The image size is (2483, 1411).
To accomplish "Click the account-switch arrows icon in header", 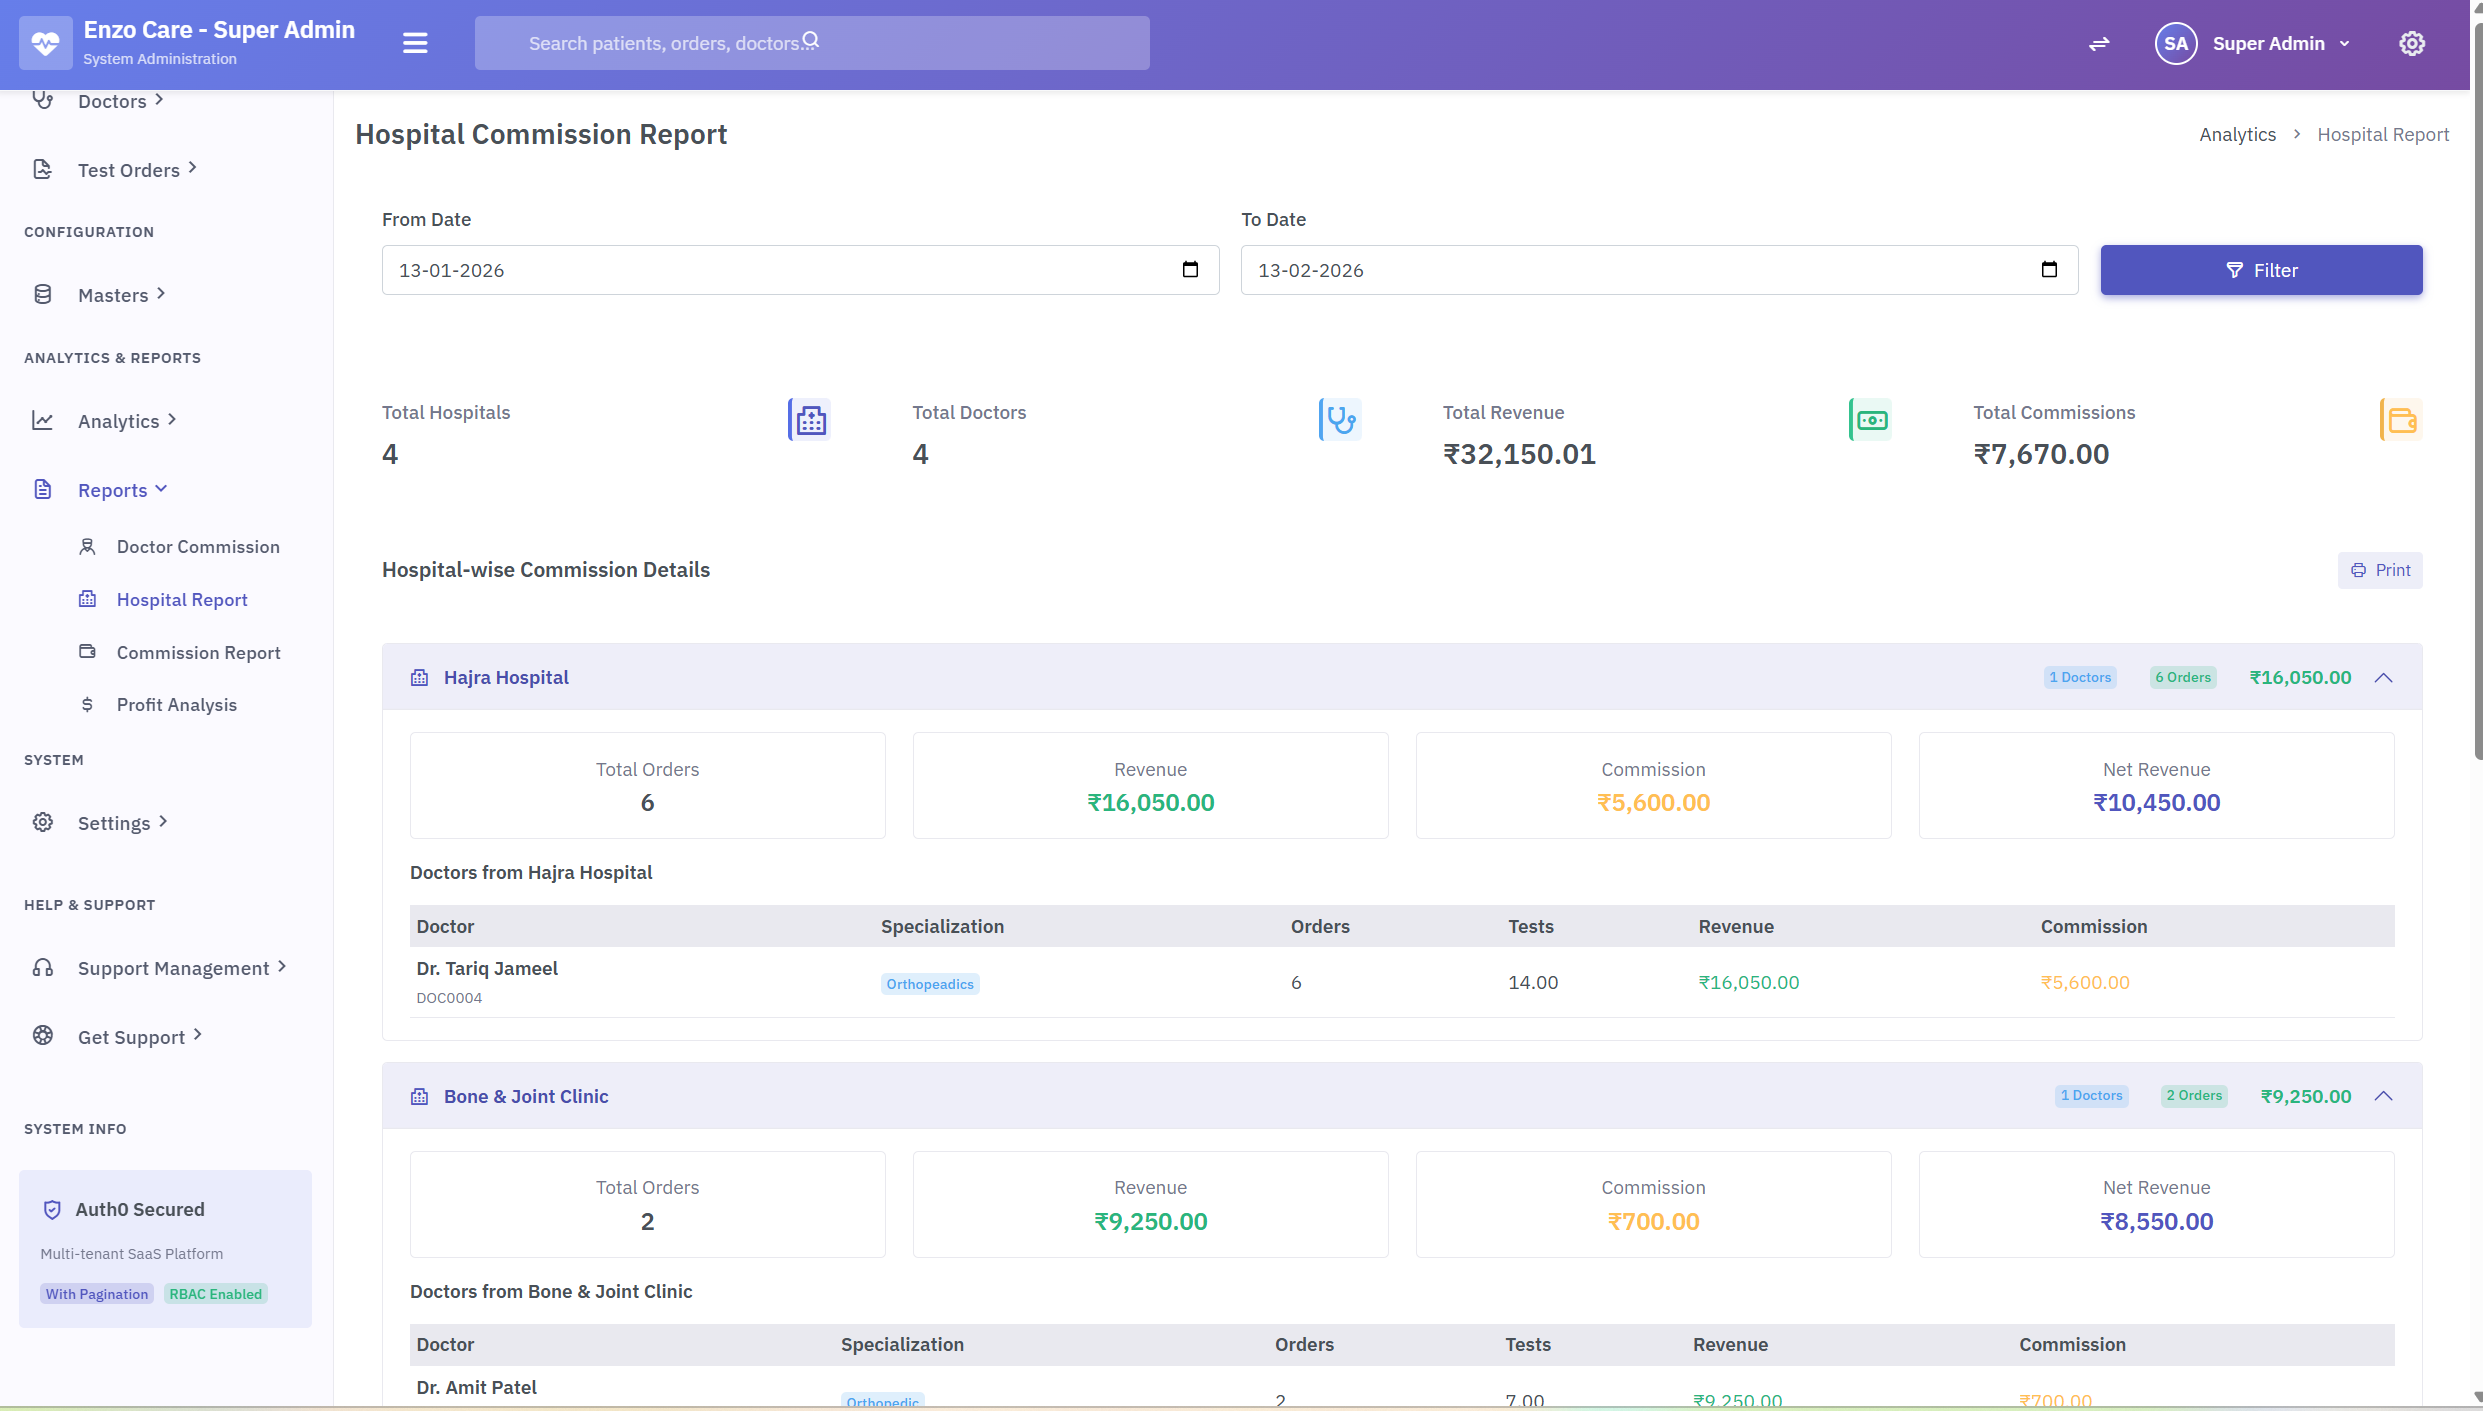I will click(x=2099, y=43).
